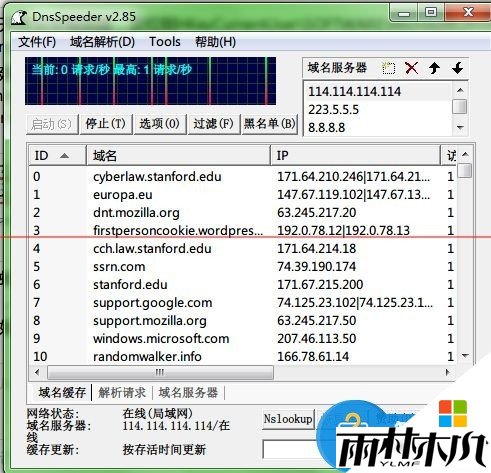Click the DnsSpeeder title bar app icon

pos(19,17)
